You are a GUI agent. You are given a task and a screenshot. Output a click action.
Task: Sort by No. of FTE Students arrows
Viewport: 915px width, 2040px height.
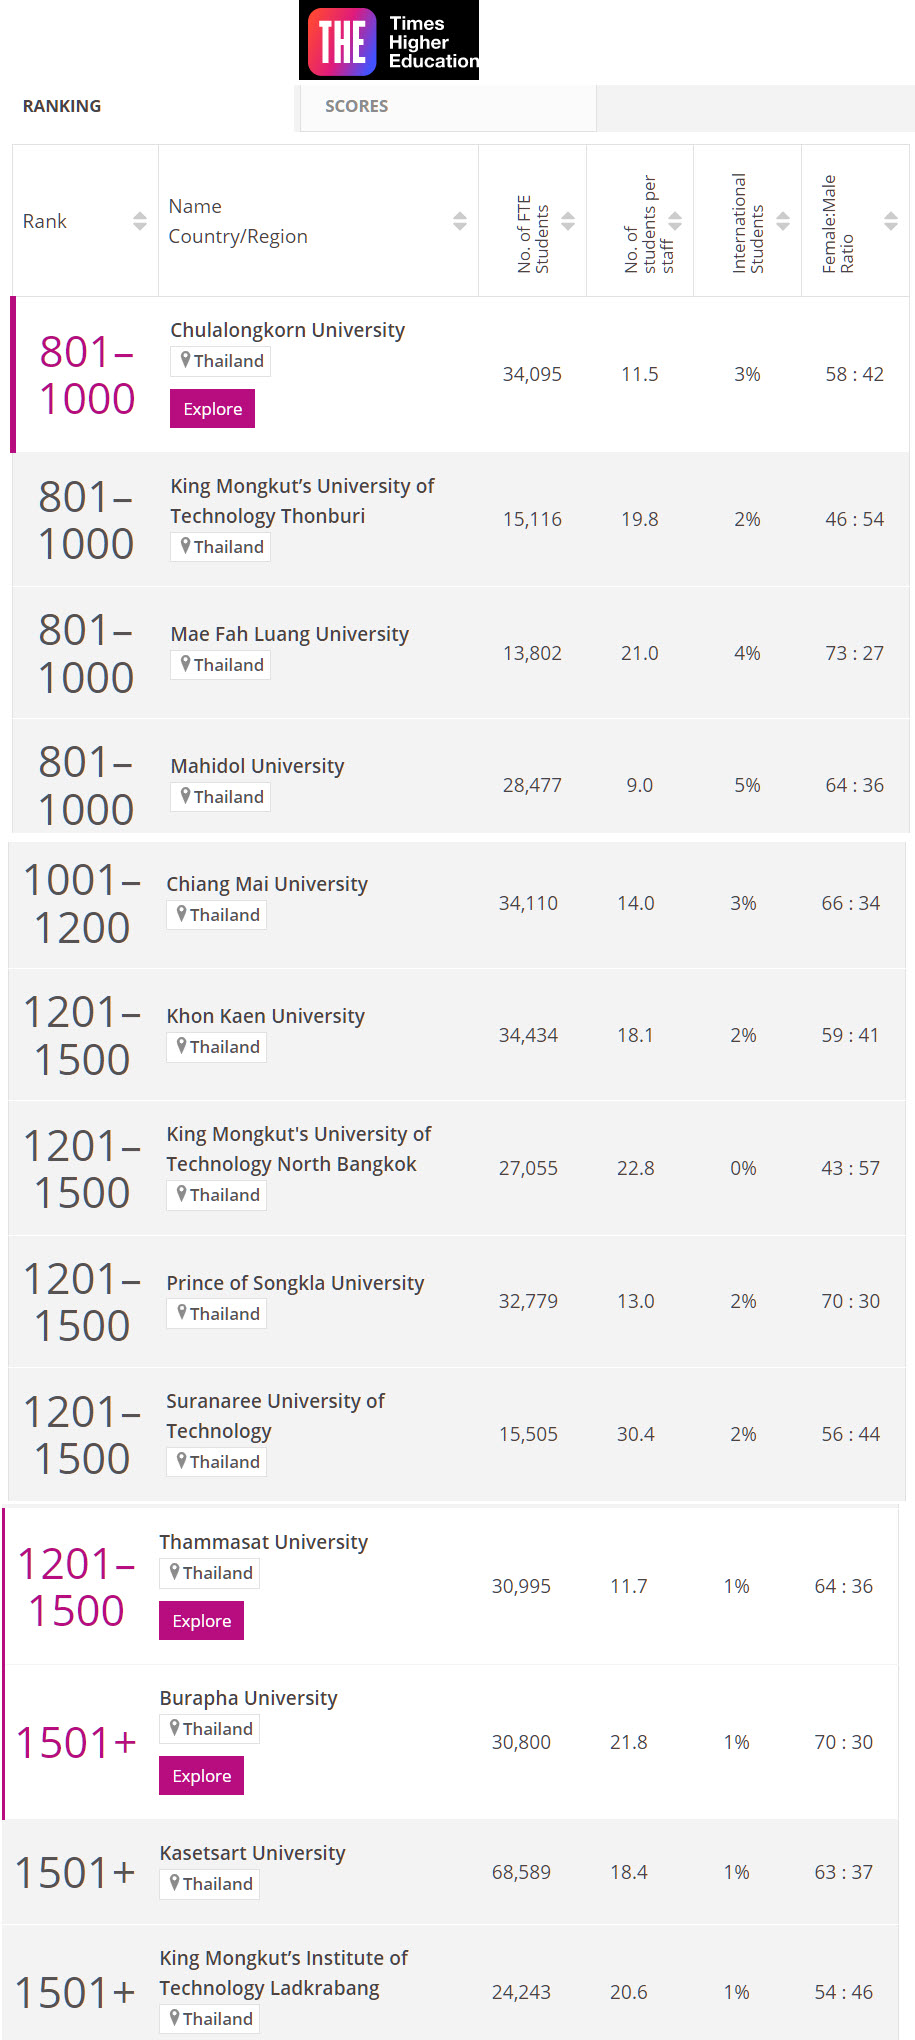coord(568,221)
